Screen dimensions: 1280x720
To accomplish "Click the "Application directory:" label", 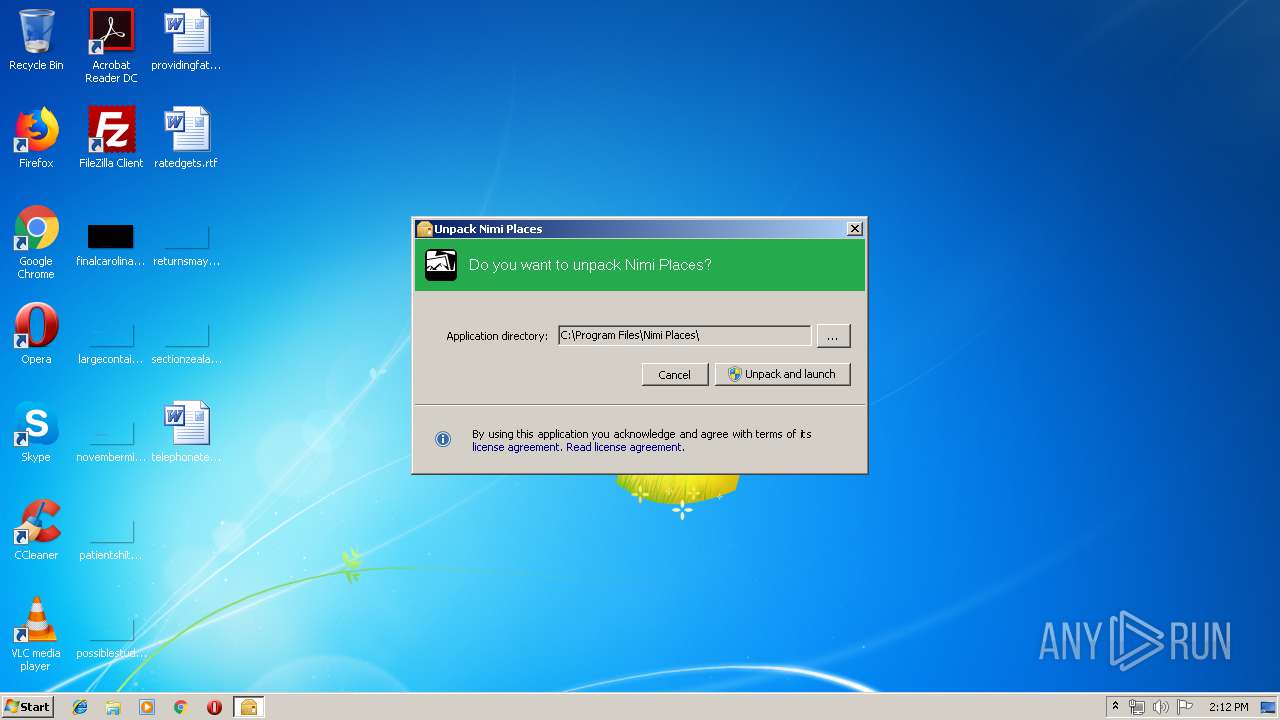I will pos(497,336).
